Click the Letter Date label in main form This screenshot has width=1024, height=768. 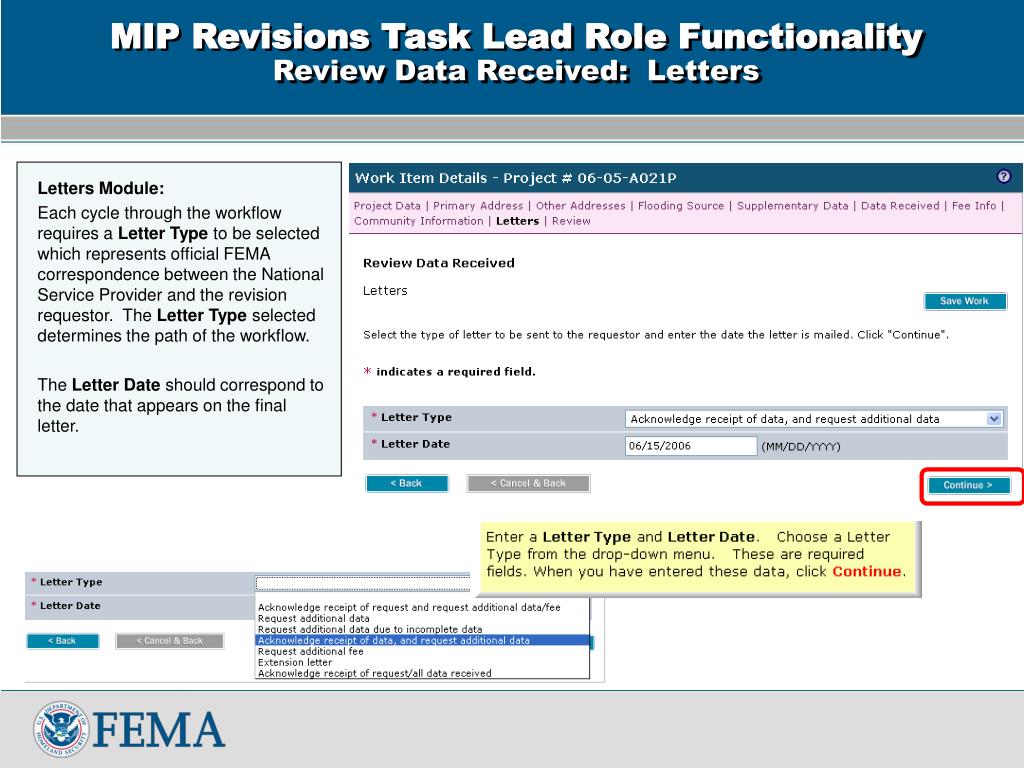point(415,444)
